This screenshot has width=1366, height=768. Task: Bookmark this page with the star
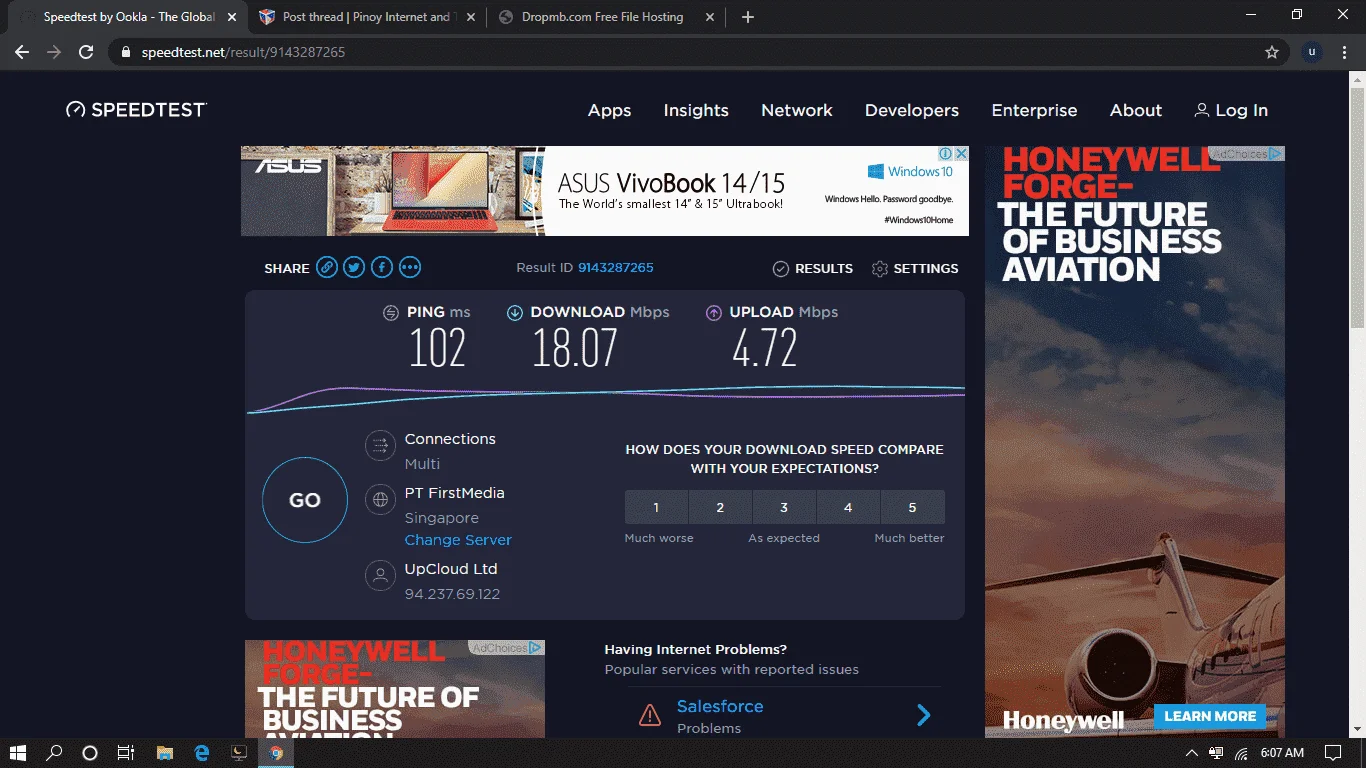click(x=1272, y=52)
